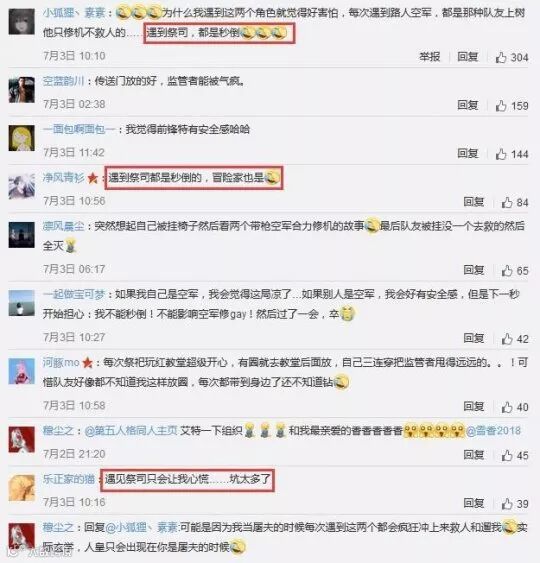Screen dimensions: 540x563
Task: Click the @第五人格同人主页 mention
Action: click(x=131, y=431)
